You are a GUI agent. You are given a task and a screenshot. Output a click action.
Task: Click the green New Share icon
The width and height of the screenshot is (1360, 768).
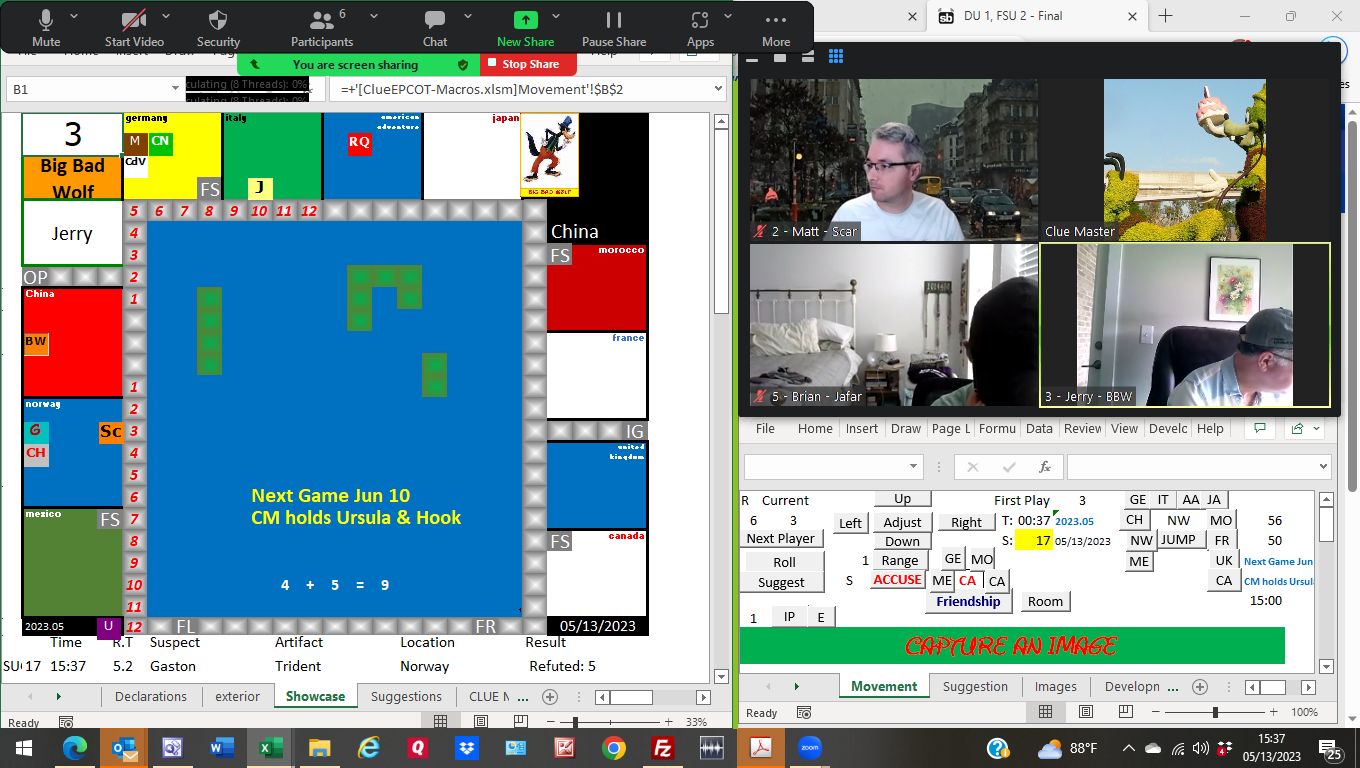525,20
